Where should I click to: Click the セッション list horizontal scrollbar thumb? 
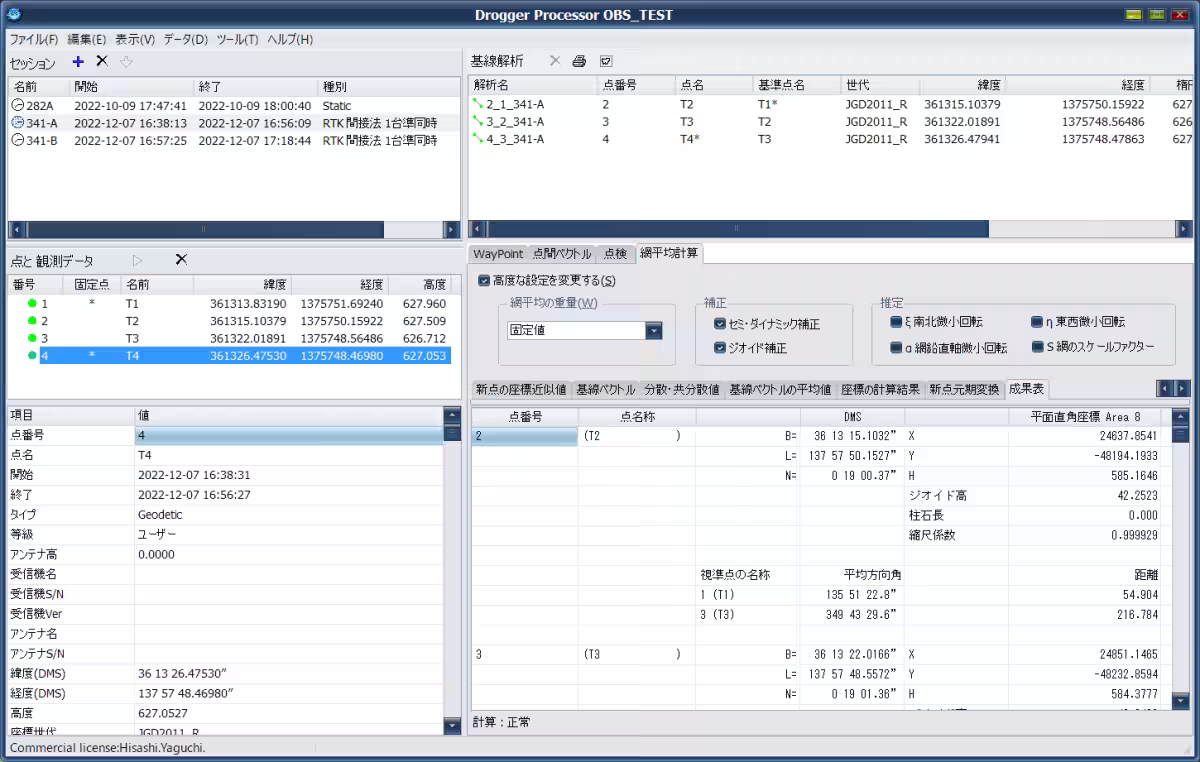coord(203,228)
